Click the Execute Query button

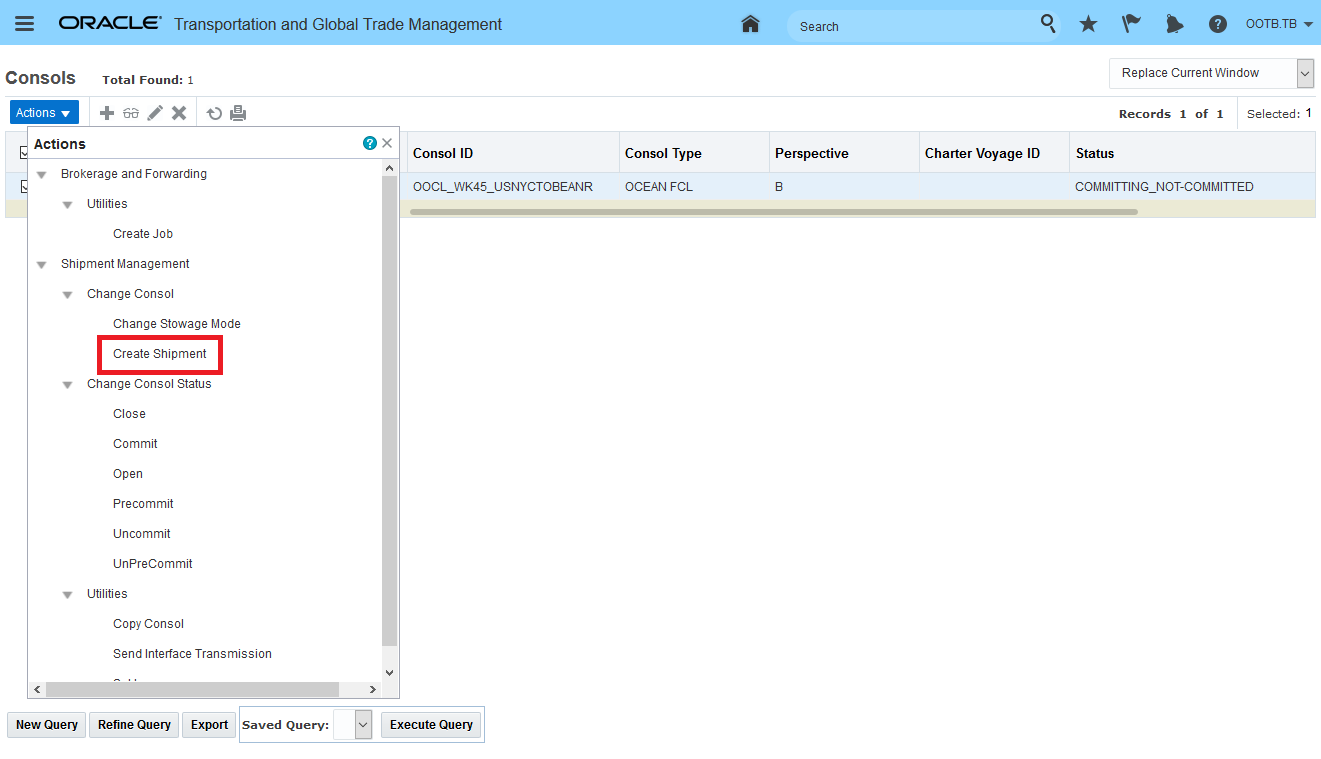pyautogui.click(x=431, y=725)
